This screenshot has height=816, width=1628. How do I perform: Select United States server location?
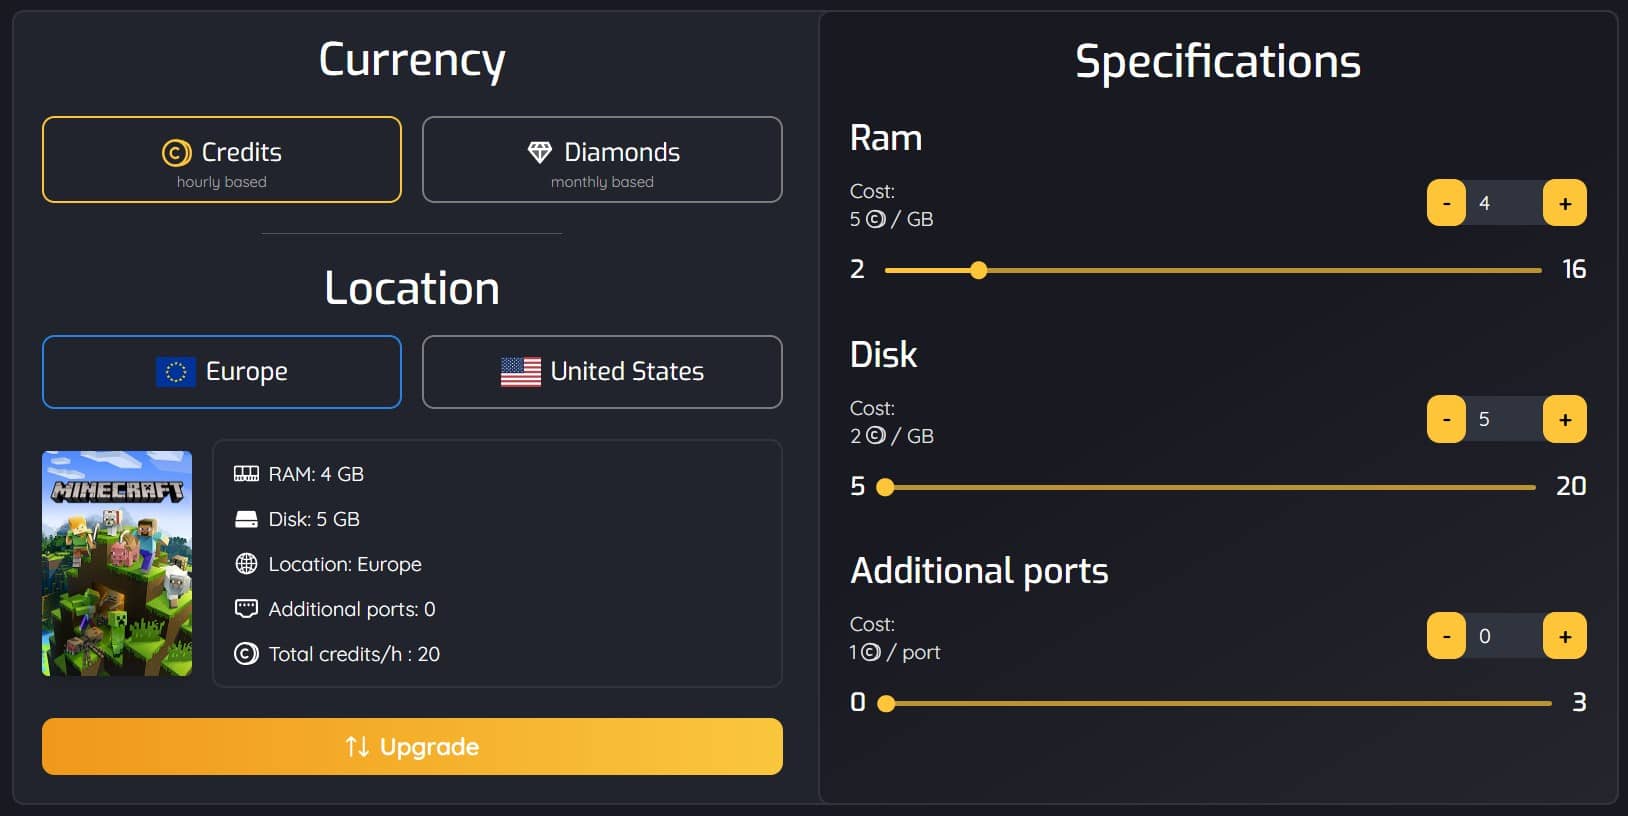click(x=601, y=371)
